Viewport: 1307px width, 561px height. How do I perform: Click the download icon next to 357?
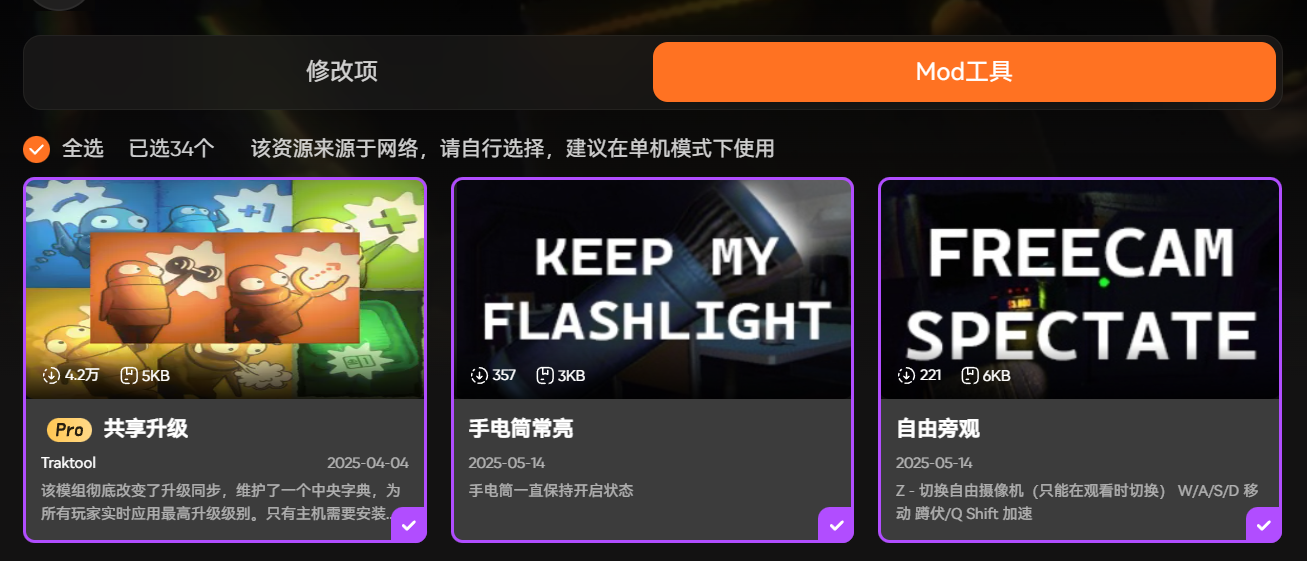pos(479,376)
